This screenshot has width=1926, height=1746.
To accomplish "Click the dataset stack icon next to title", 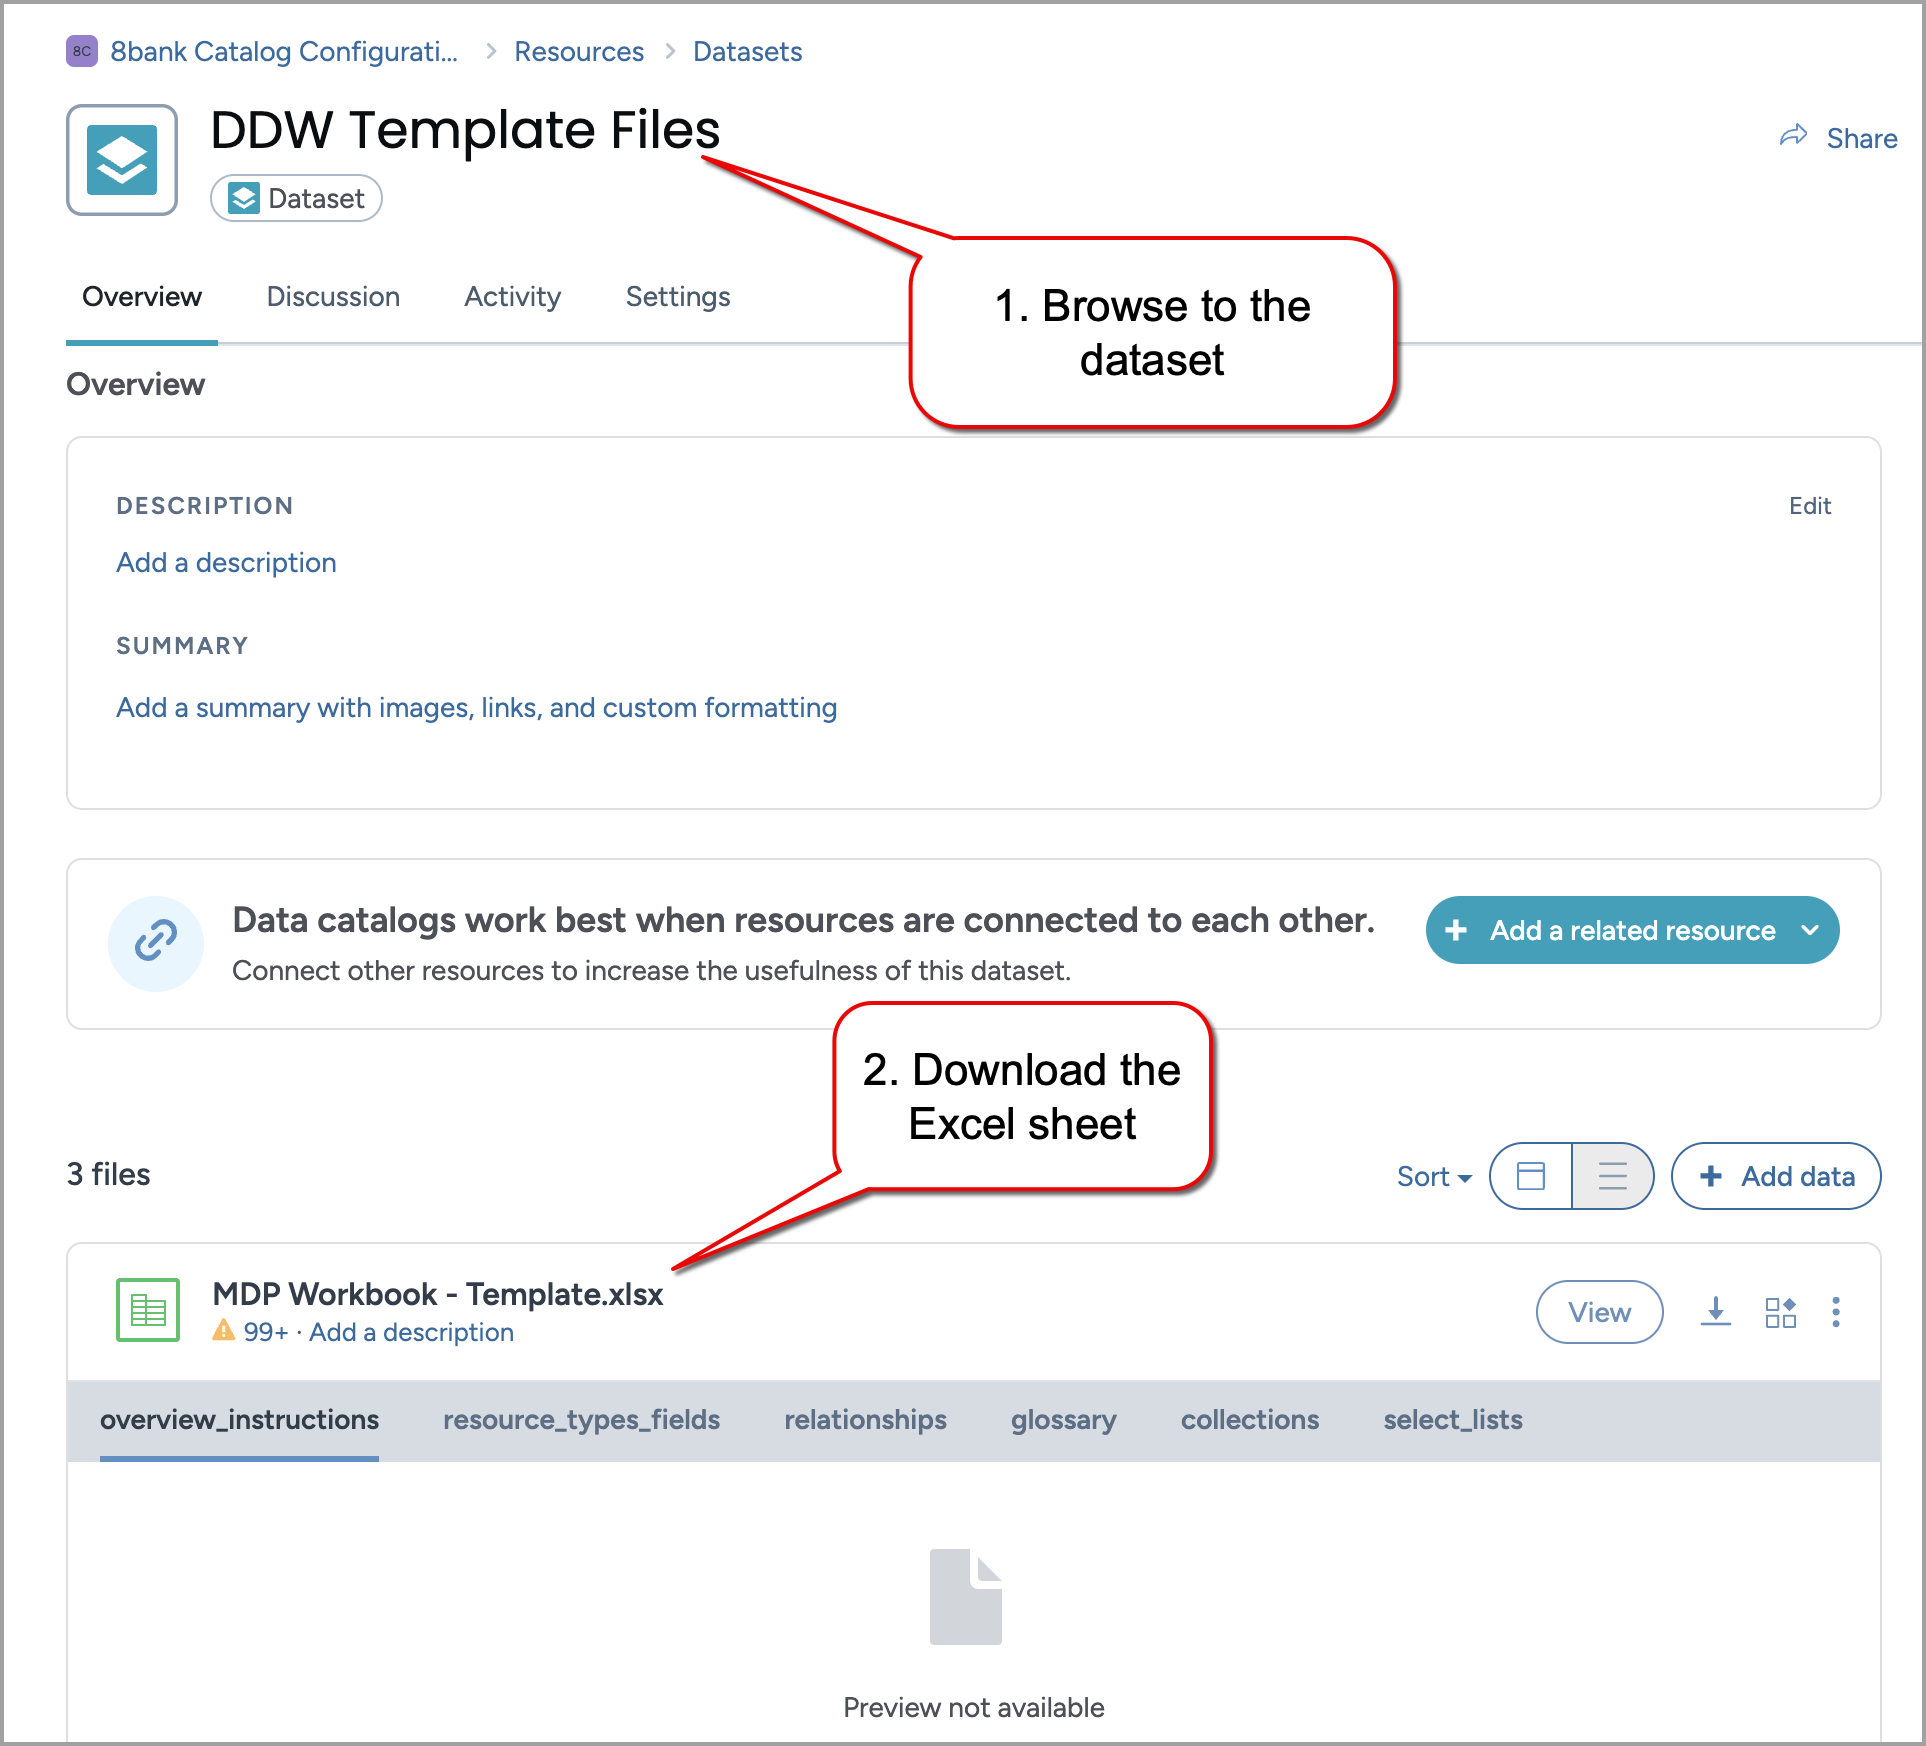I will [x=122, y=160].
